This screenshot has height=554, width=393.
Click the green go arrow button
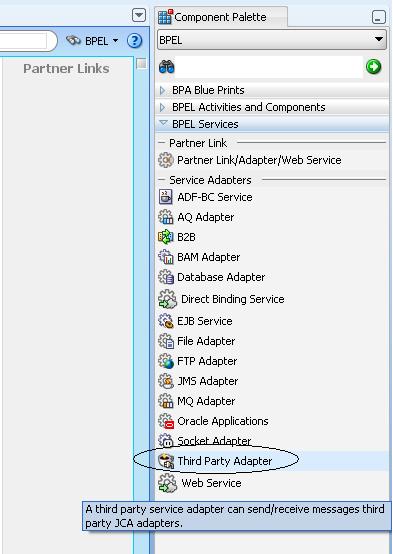pyautogui.click(x=374, y=66)
